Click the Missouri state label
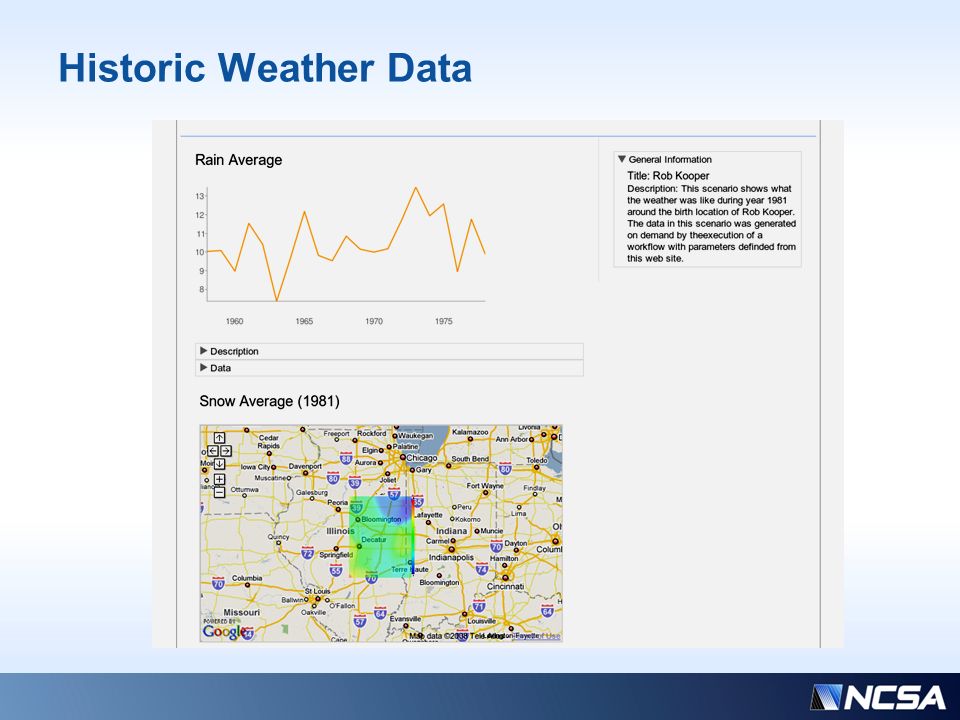Image resolution: width=960 pixels, height=720 pixels. coord(242,612)
